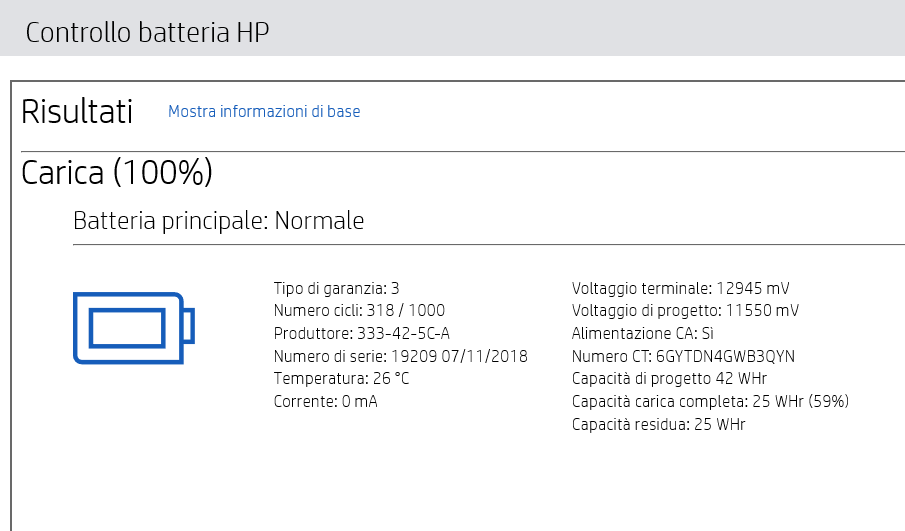Select the Produttore 333-42-5C-A text
Image resolution: width=905 pixels, height=531 pixels.
[361, 334]
